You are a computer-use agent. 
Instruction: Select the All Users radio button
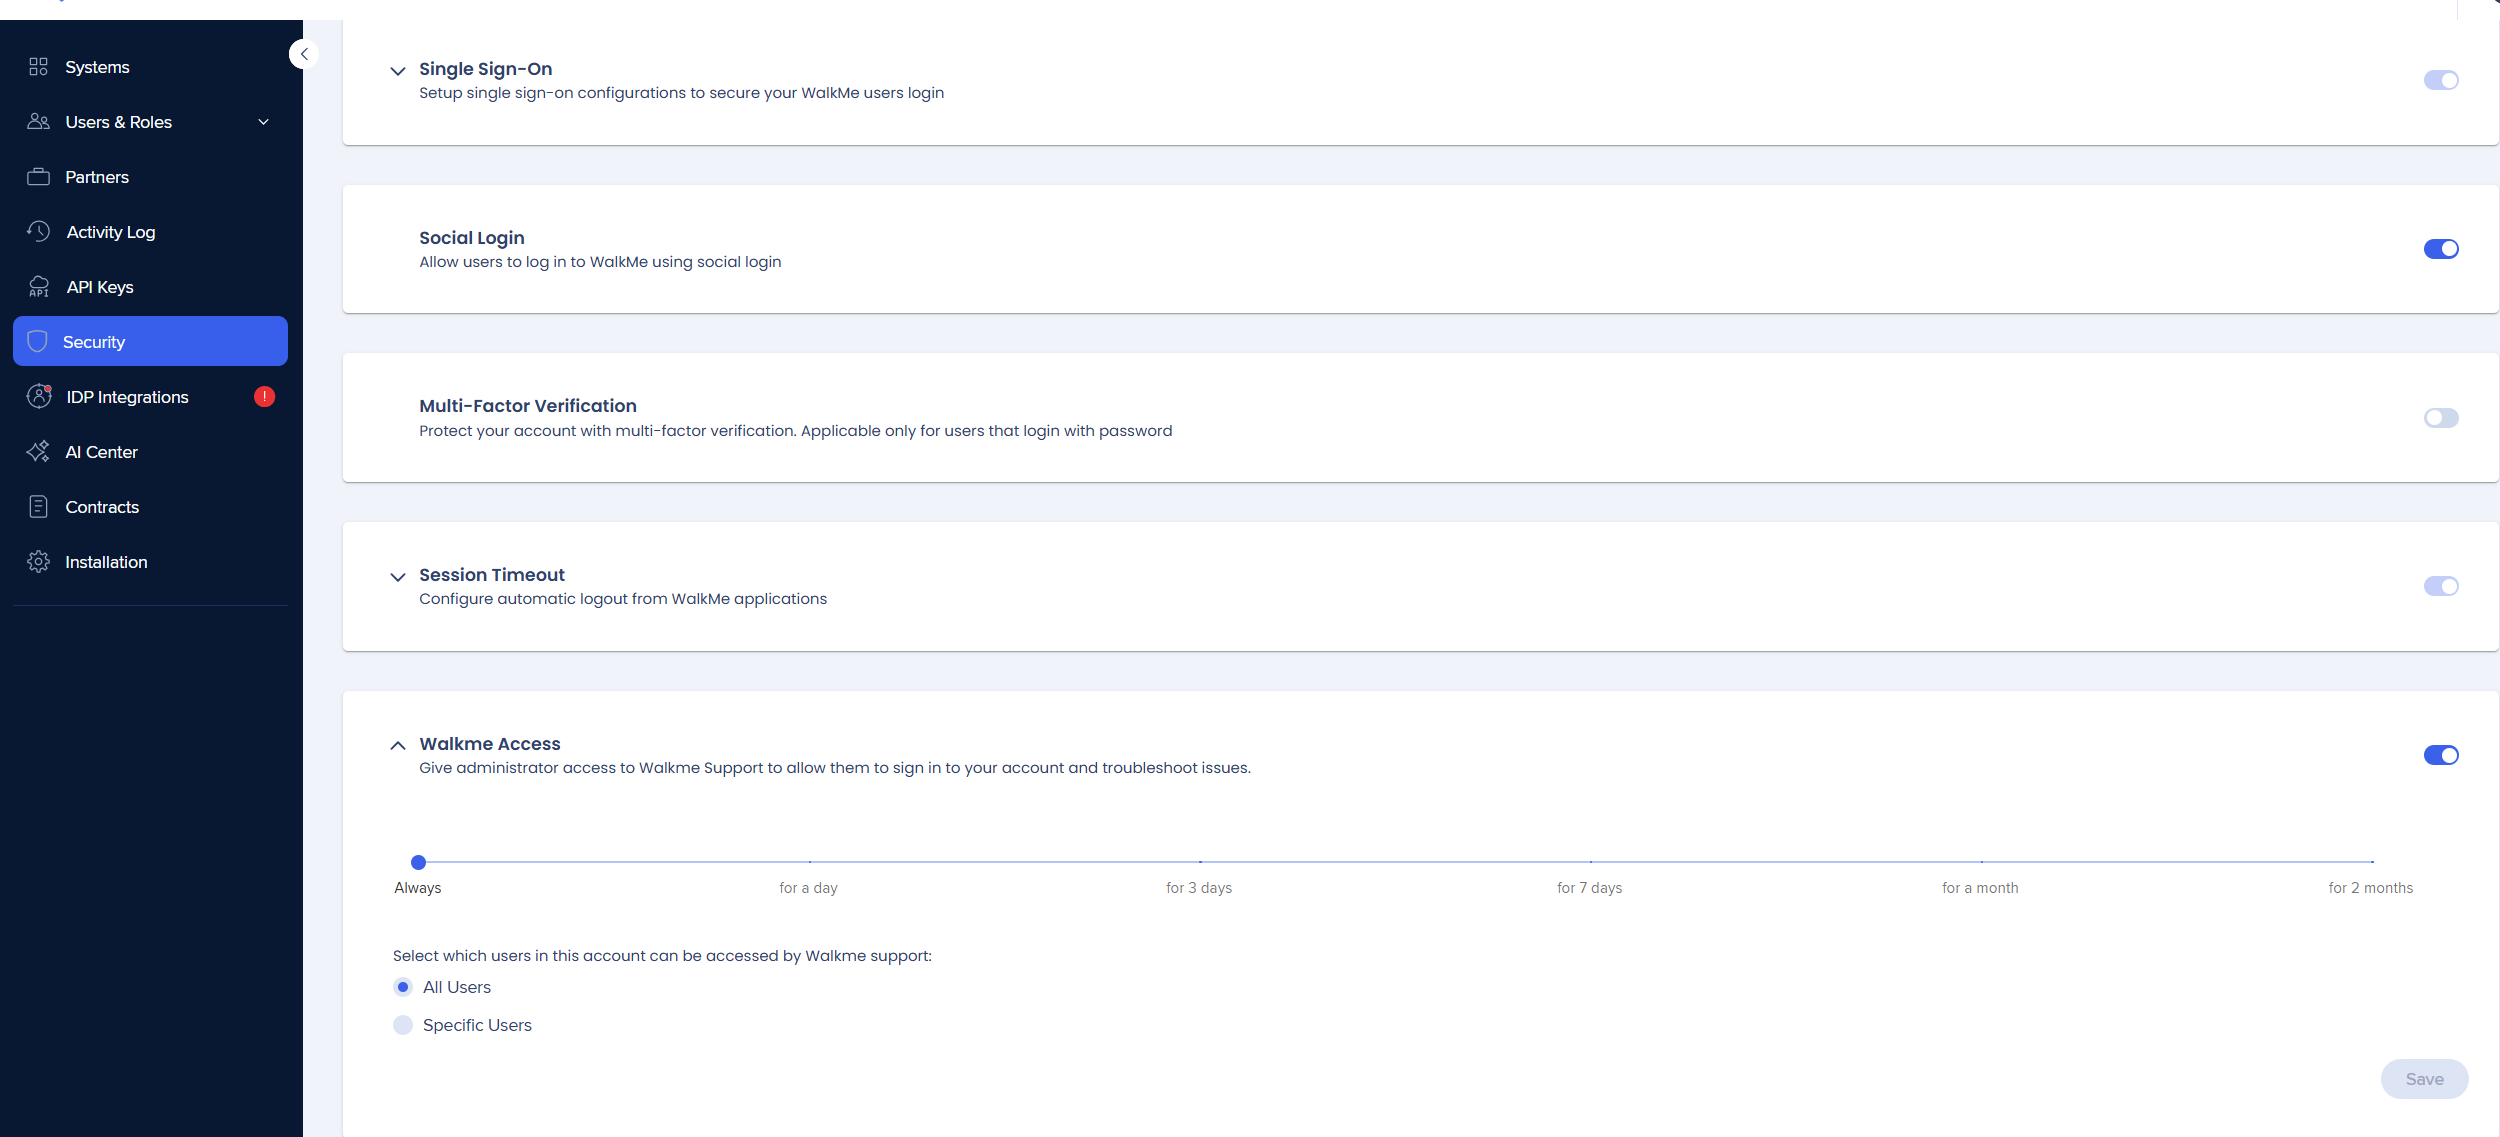[403, 987]
